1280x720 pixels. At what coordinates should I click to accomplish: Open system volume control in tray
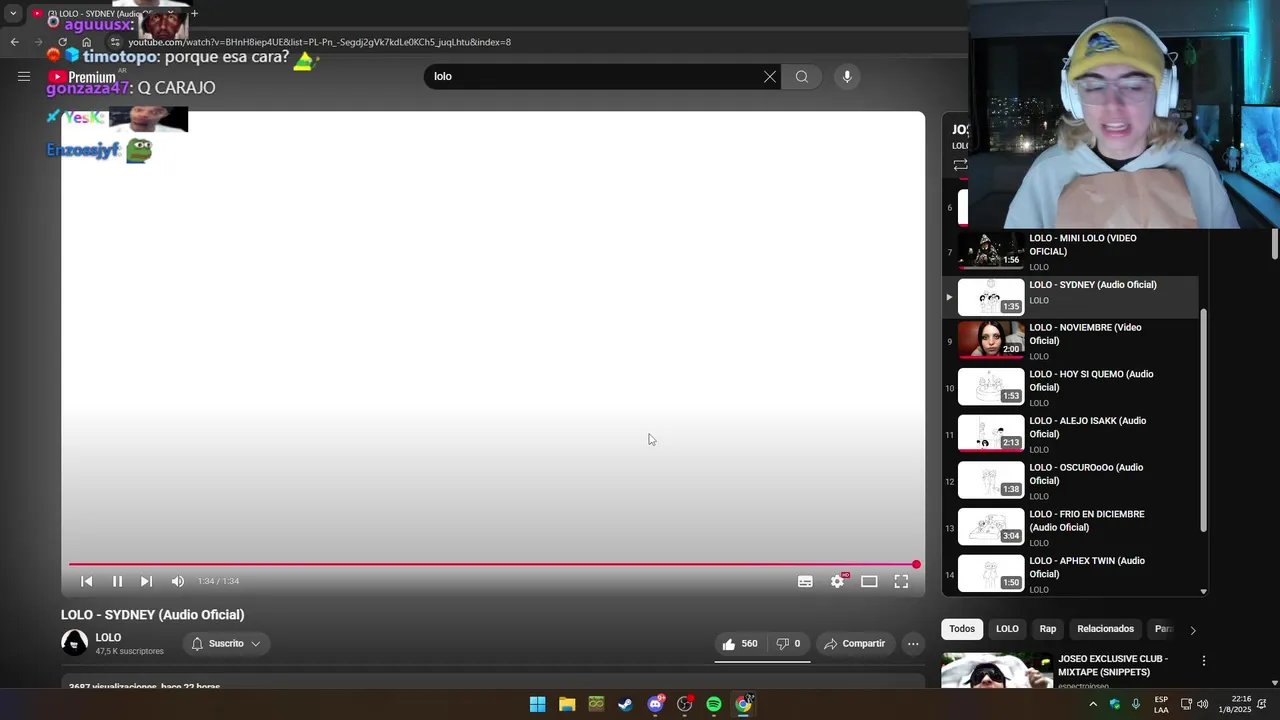[1202, 704]
